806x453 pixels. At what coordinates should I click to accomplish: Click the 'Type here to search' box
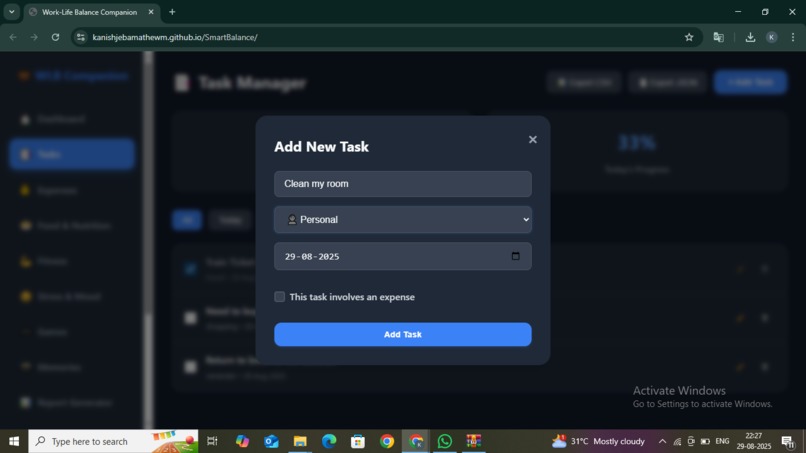[113, 441]
